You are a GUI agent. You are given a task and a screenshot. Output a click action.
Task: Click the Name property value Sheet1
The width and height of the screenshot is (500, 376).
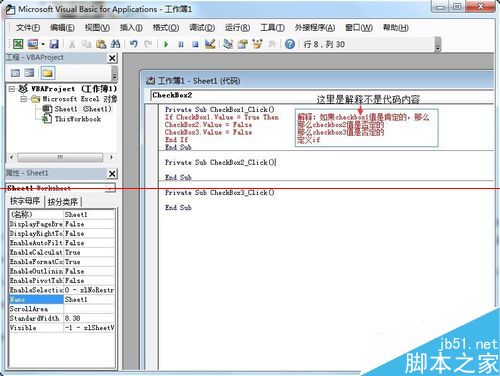click(x=89, y=299)
